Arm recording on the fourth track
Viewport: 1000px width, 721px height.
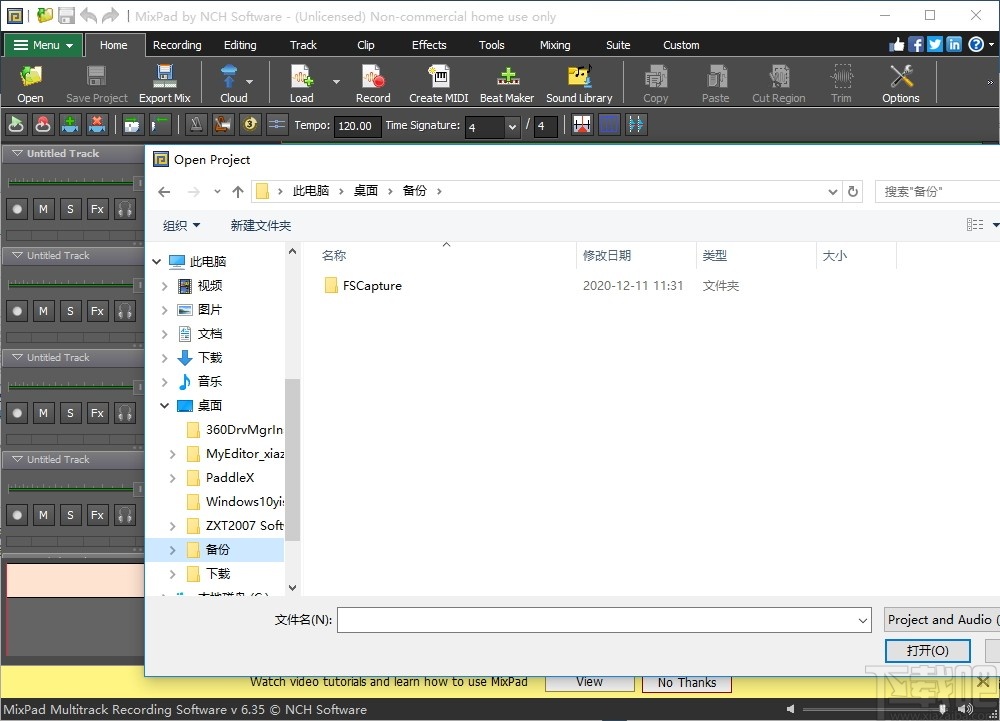pos(17,514)
